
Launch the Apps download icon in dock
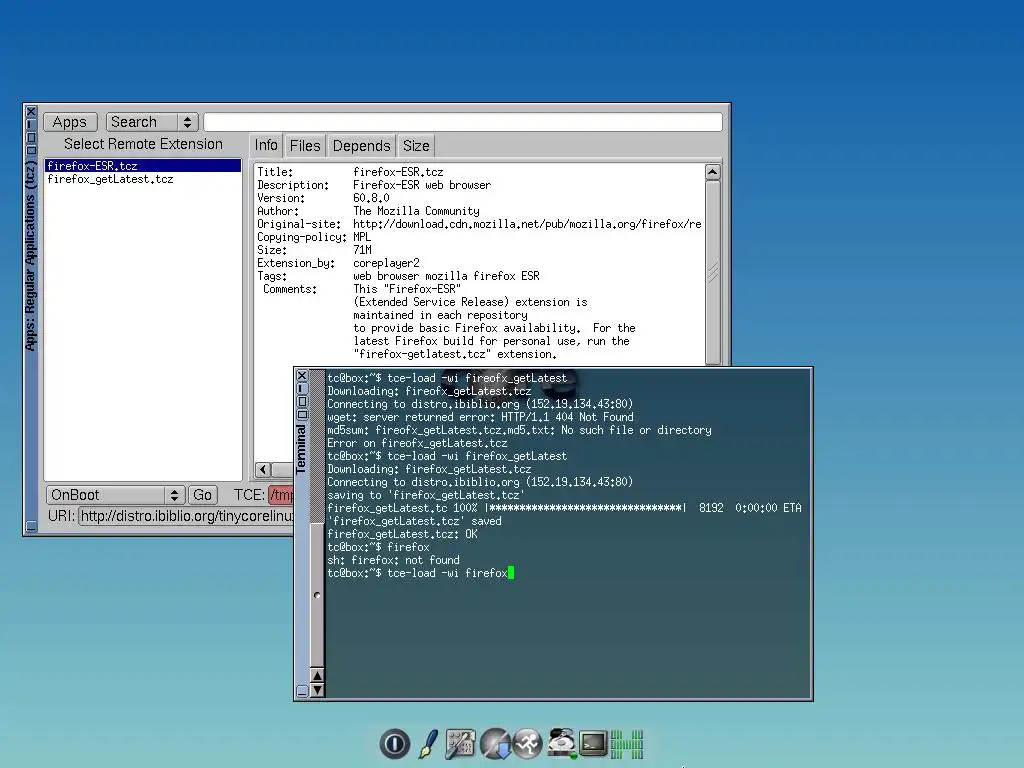click(x=495, y=743)
